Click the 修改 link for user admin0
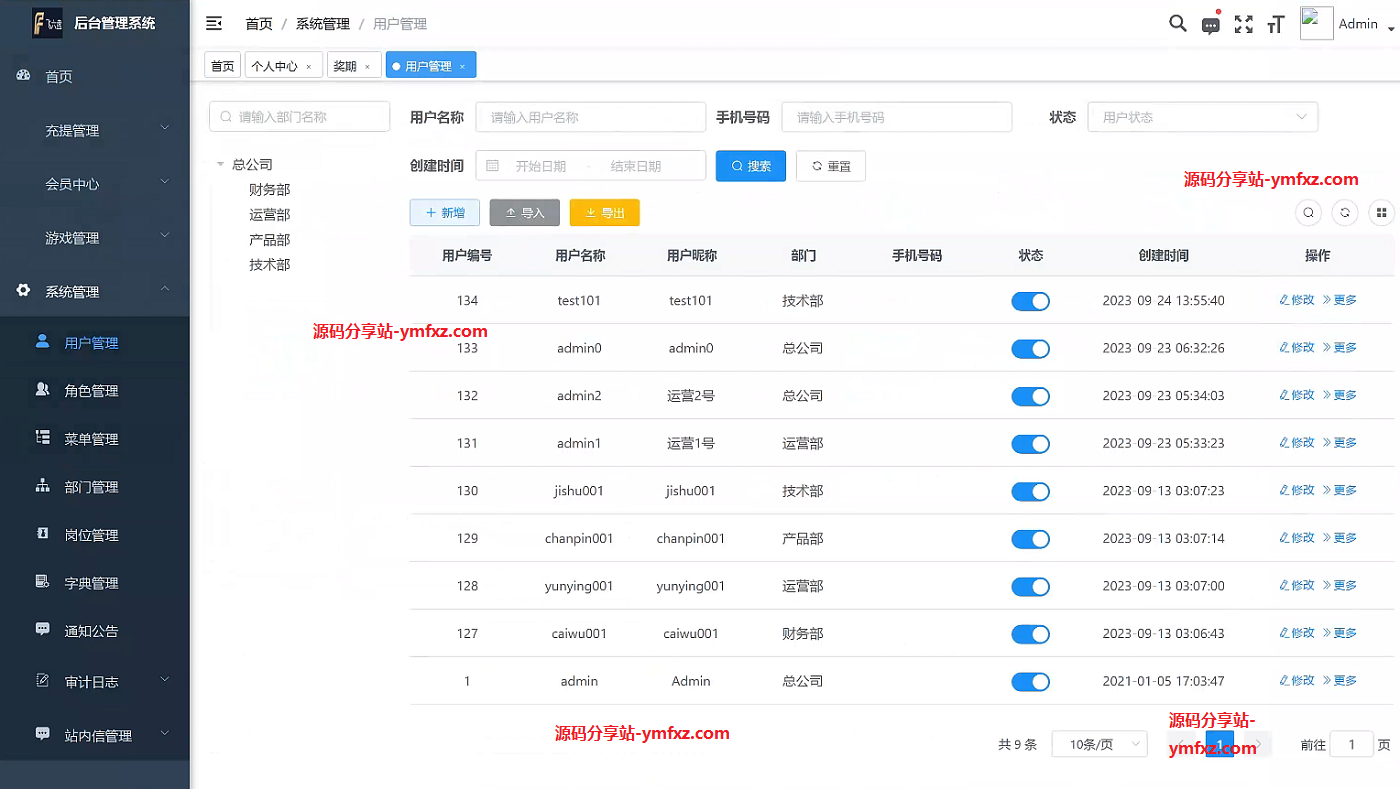This screenshot has height=789, width=1400. point(1297,348)
